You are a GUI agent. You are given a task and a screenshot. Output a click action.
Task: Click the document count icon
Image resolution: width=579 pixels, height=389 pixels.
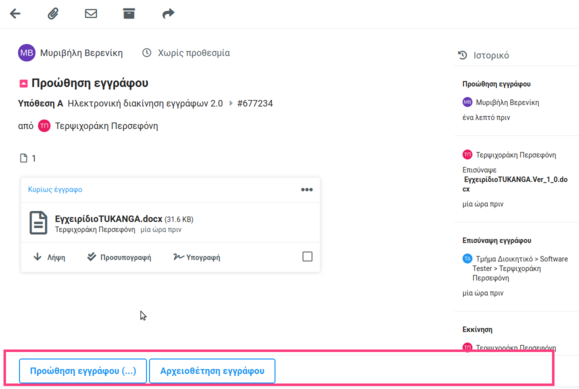click(x=24, y=158)
